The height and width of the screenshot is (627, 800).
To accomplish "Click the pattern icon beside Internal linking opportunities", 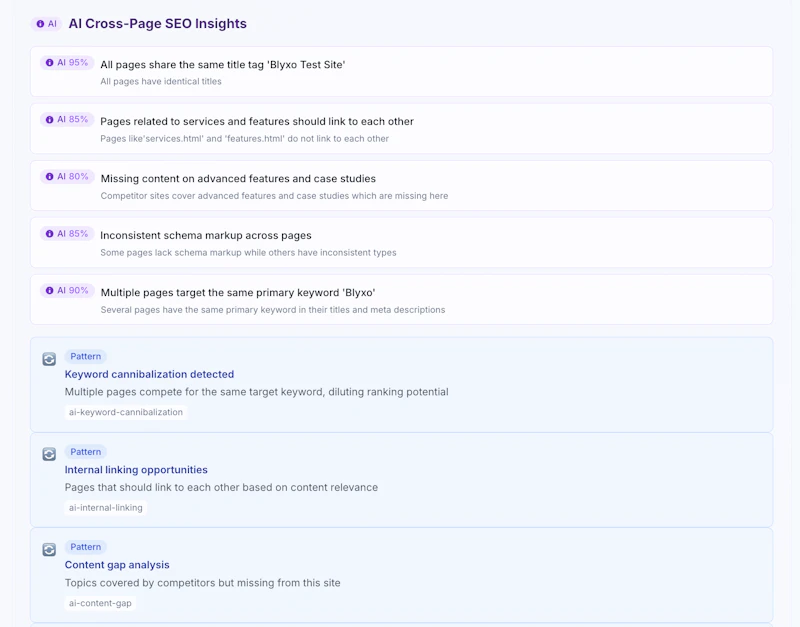I will pos(49,454).
